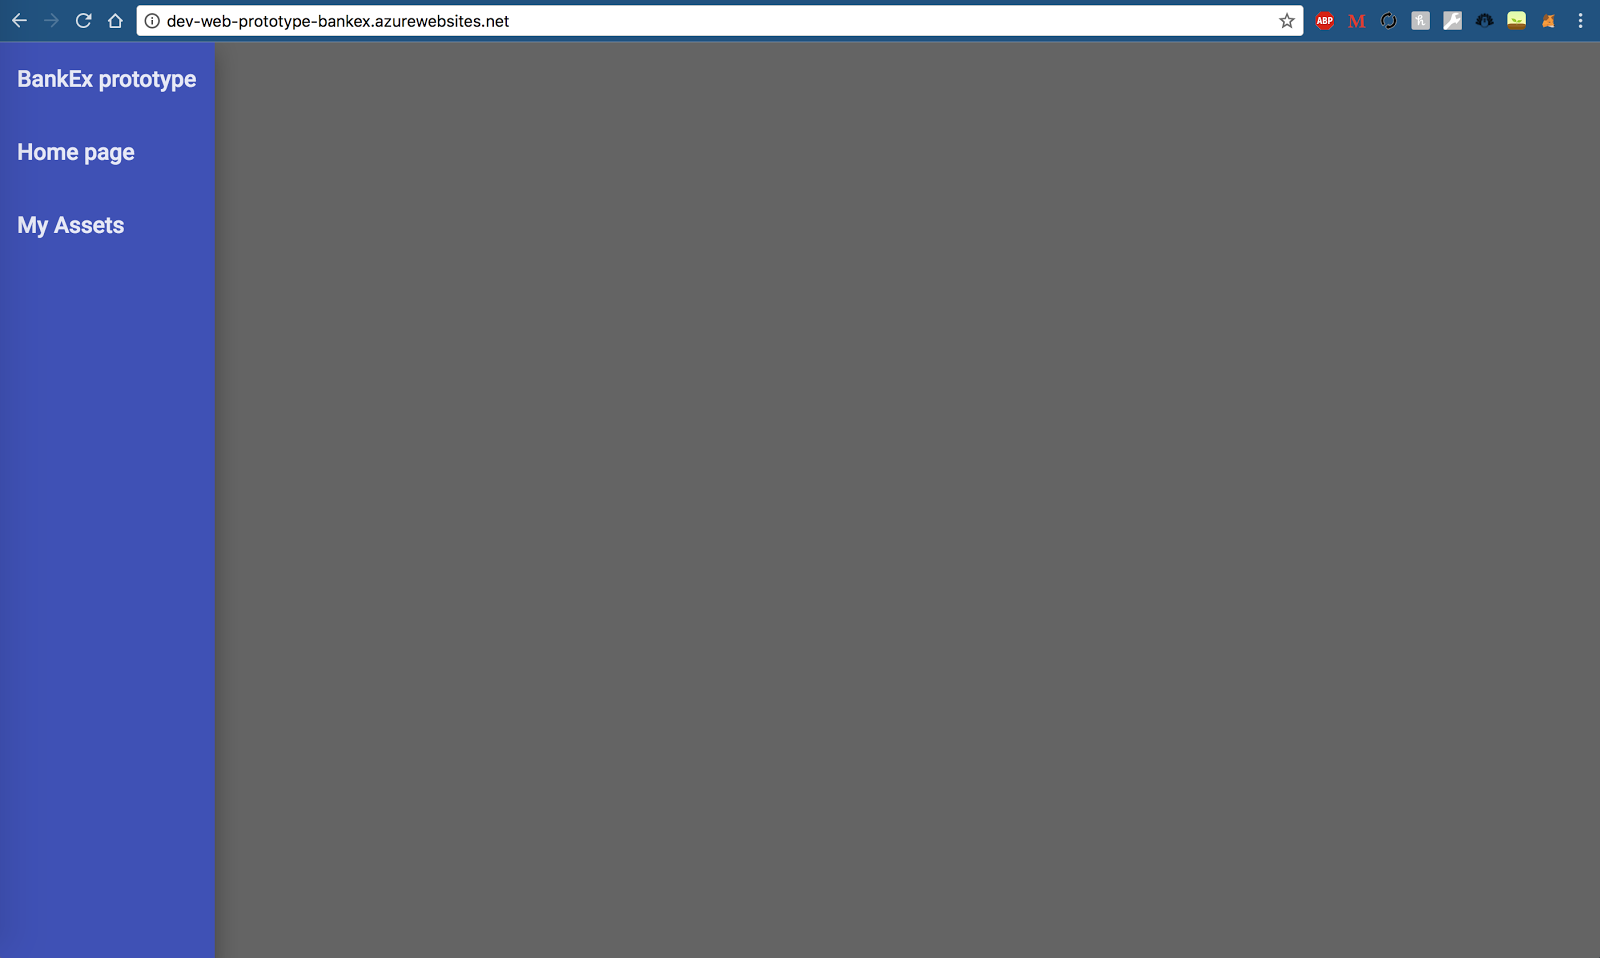
Task: Click the browser forward arrow
Action: pos(51,20)
